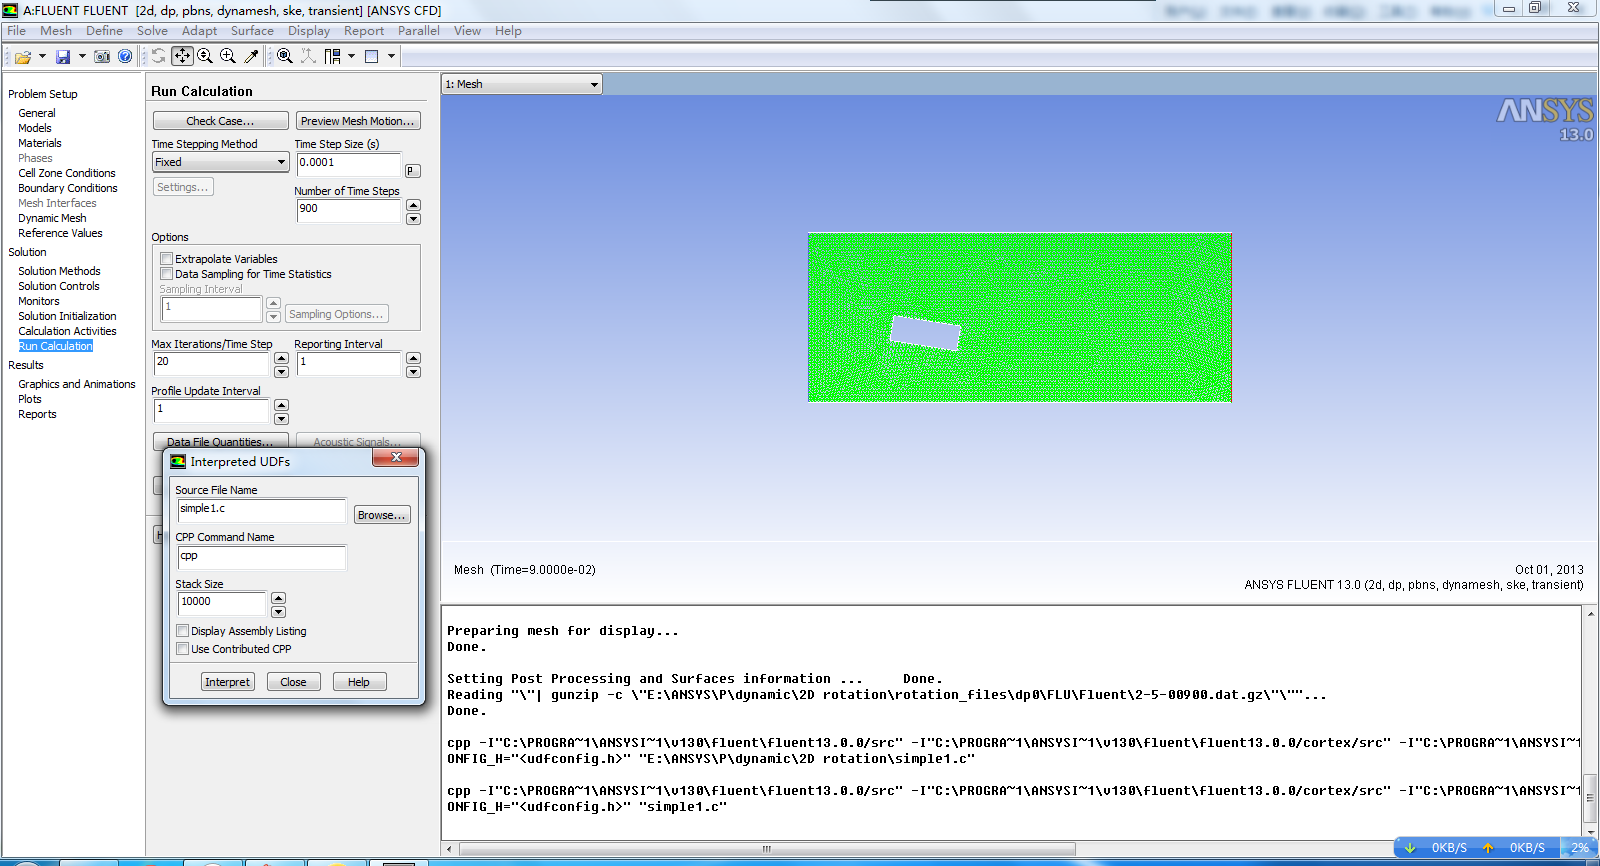Select the translate view (pan) tool
Viewport: 1600px width, 866px height.
point(182,56)
